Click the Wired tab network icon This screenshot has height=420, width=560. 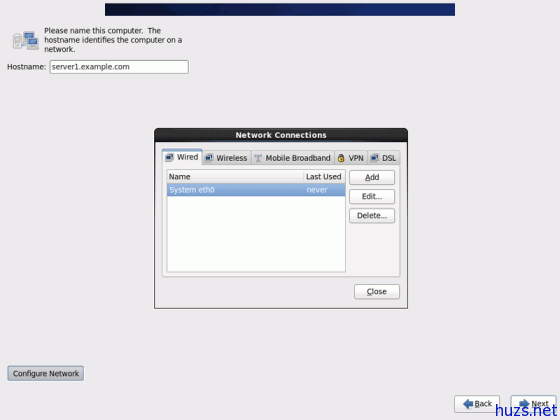[x=170, y=158]
